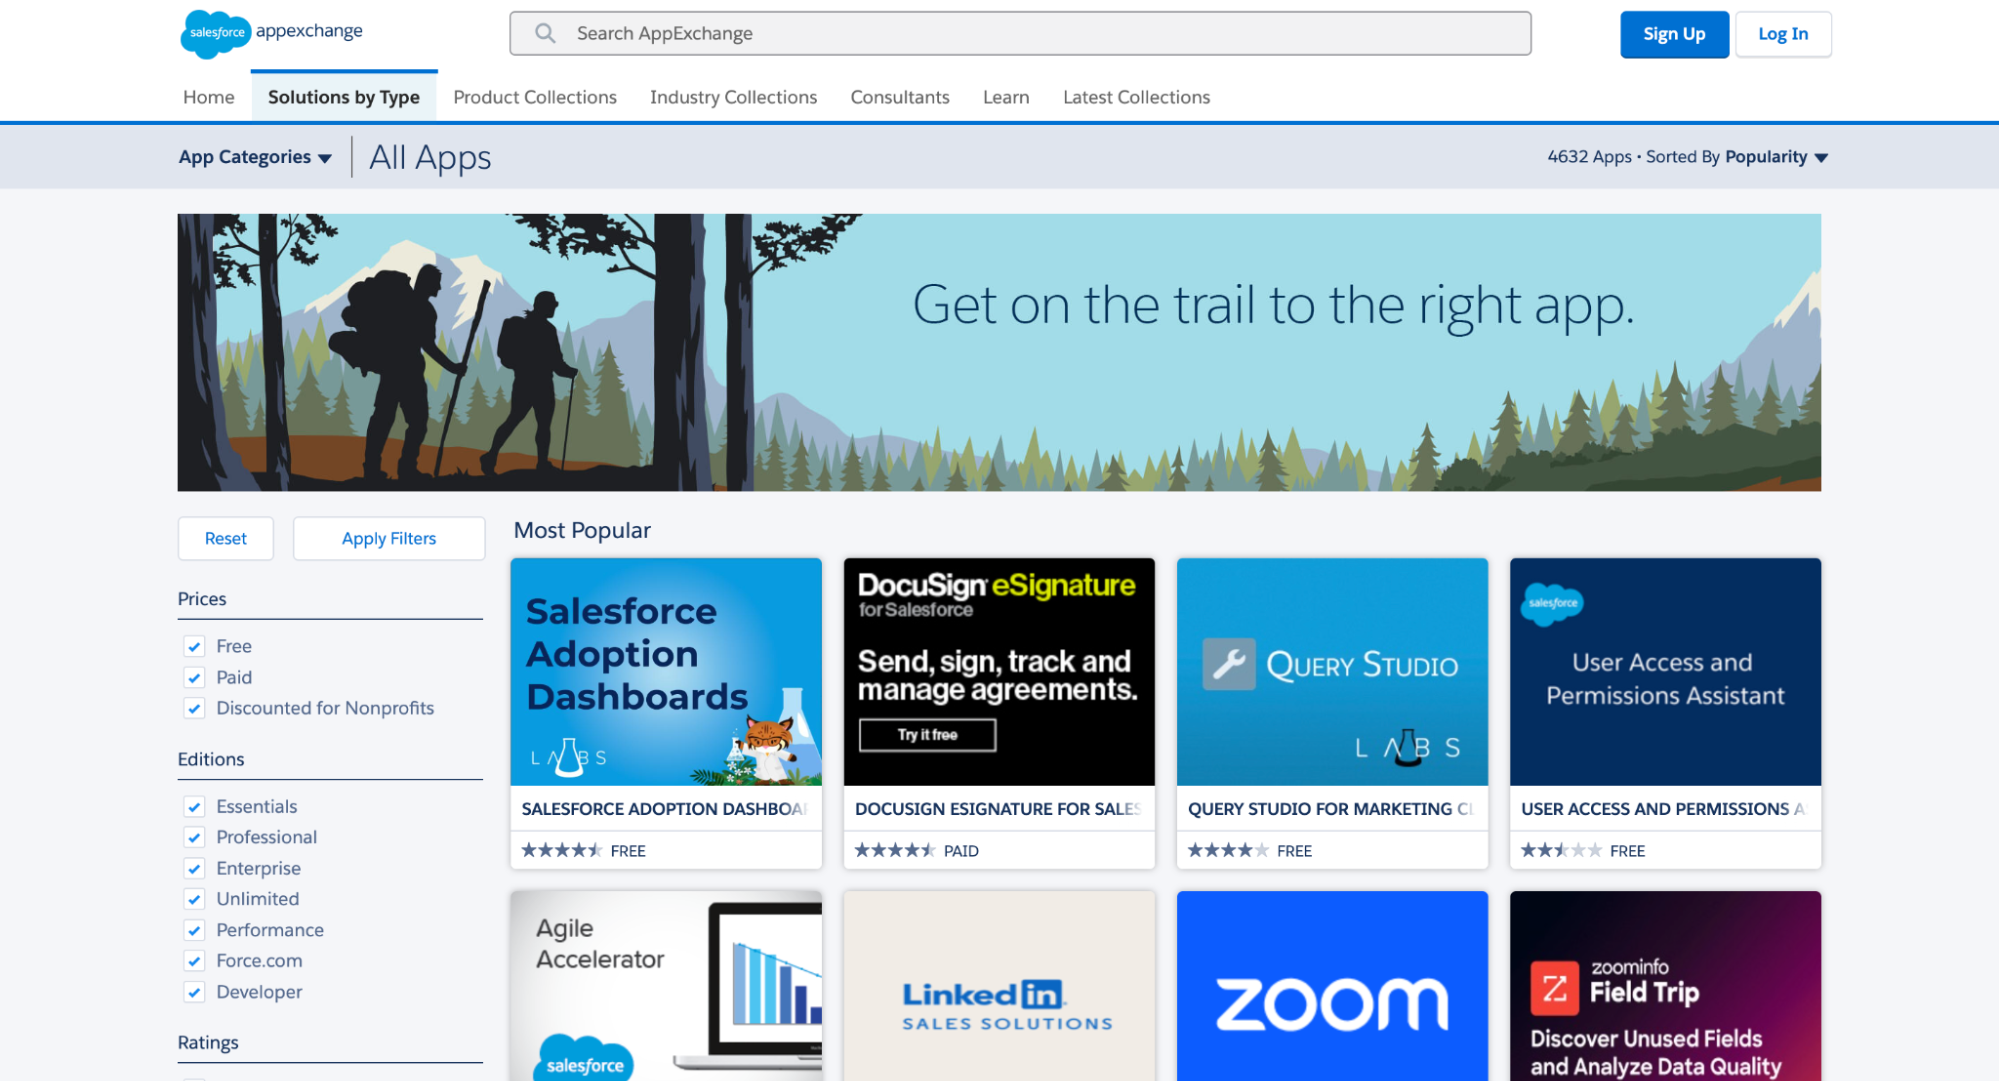Click FREE label on Salesforce Adoption Dashboards card
Viewport: 1999px width, 1082px height.
628,851
